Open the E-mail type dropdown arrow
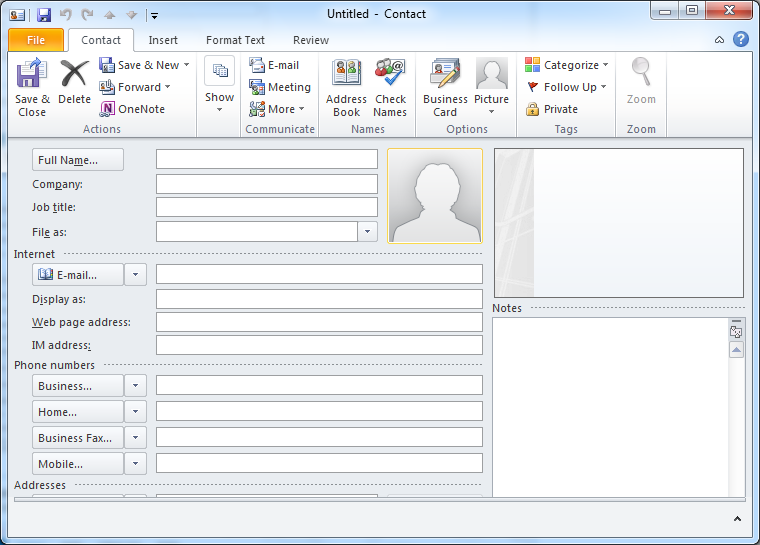This screenshot has width=760, height=545. click(x=135, y=275)
